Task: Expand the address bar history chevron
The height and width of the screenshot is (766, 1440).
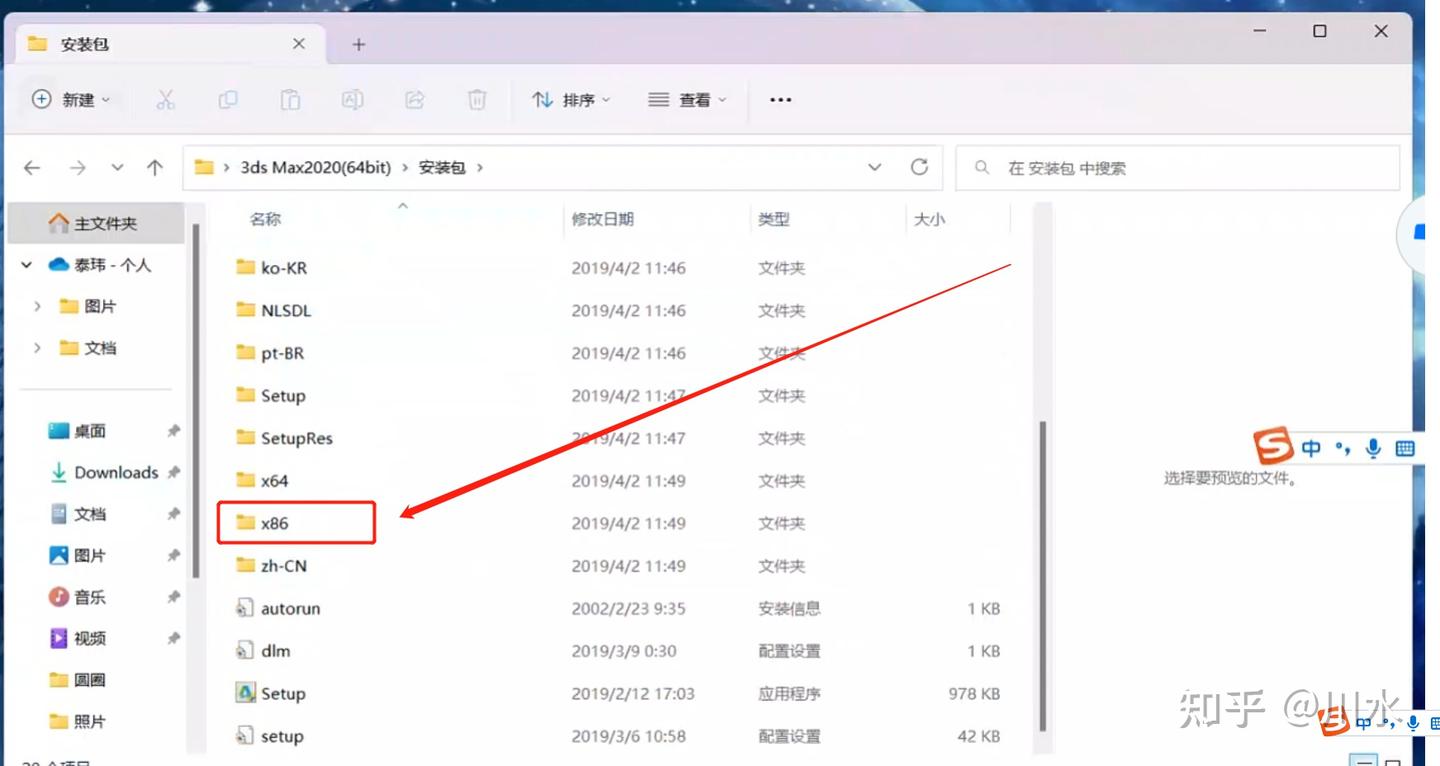Action: coord(875,168)
